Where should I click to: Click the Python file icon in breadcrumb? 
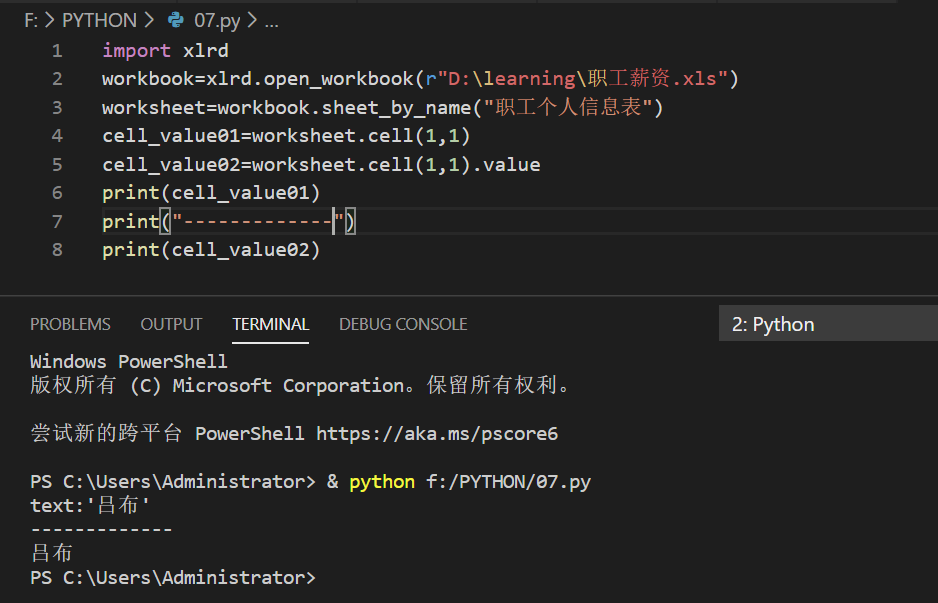[x=175, y=20]
